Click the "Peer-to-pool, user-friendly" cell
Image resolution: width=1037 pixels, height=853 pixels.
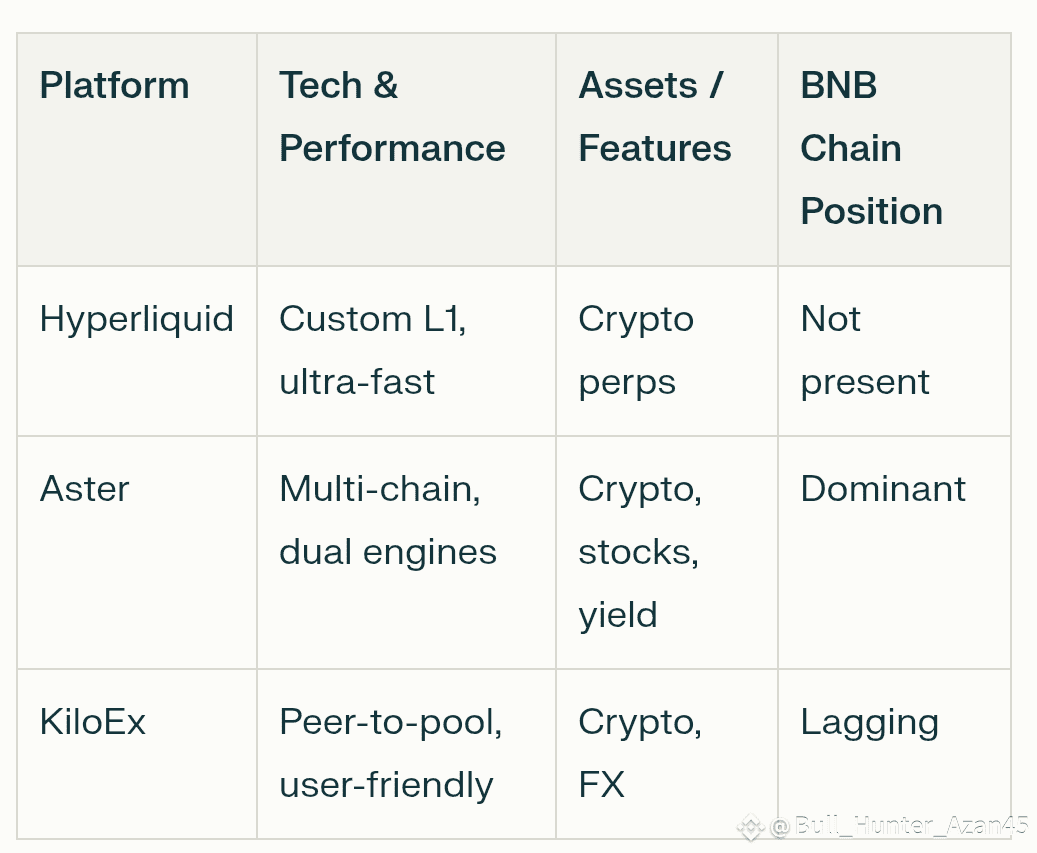390,753
